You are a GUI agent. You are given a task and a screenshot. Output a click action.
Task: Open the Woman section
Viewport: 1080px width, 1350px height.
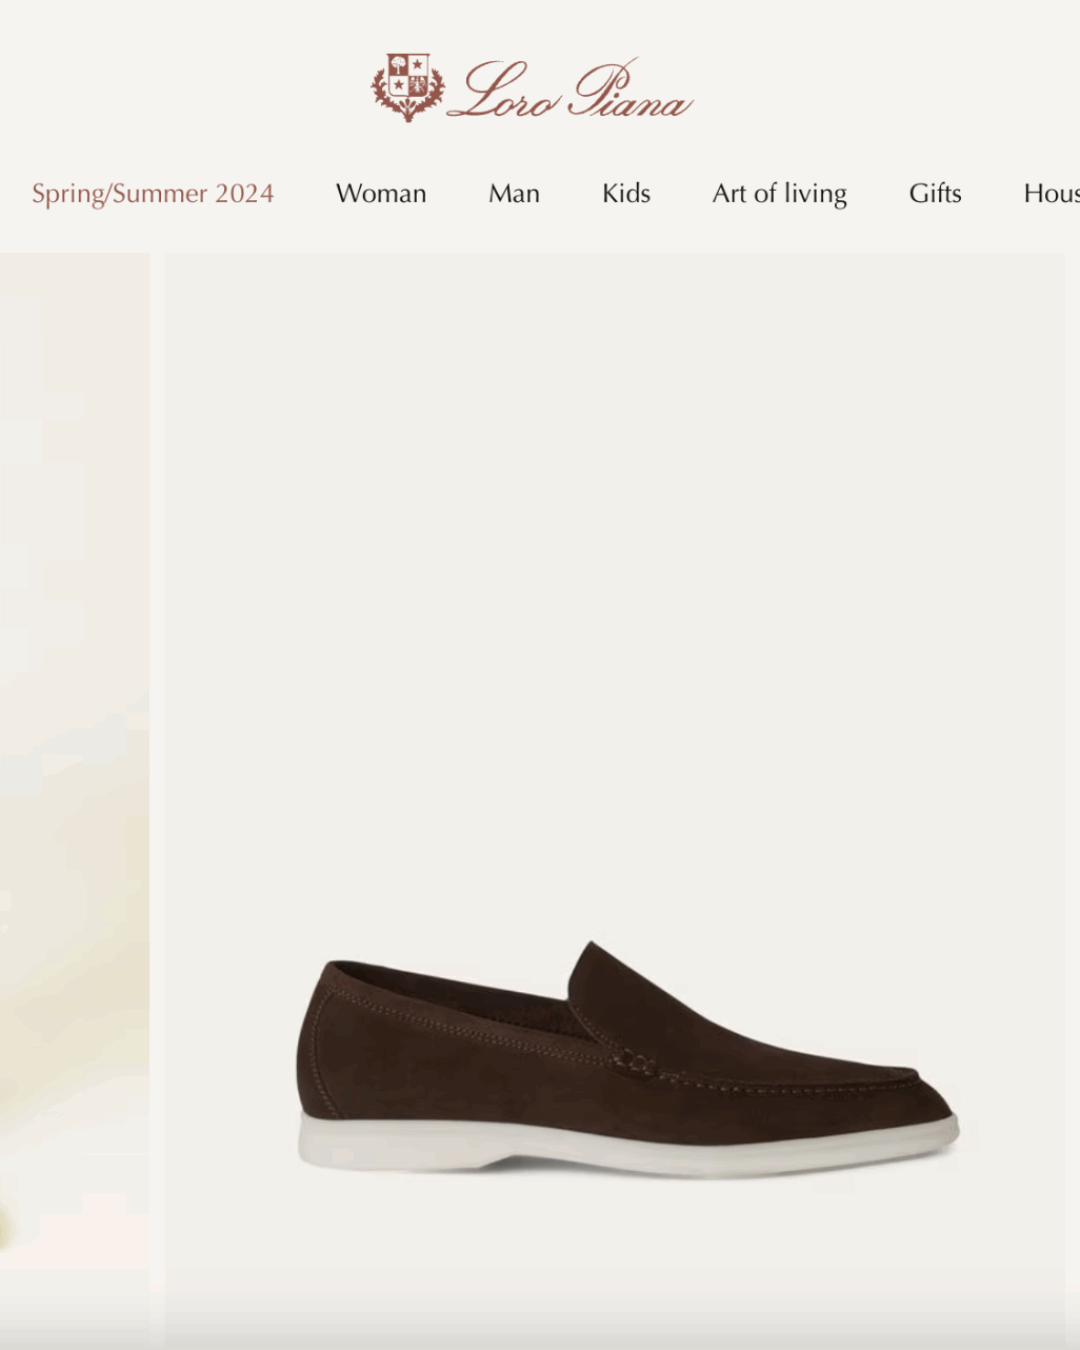[381, 193]
